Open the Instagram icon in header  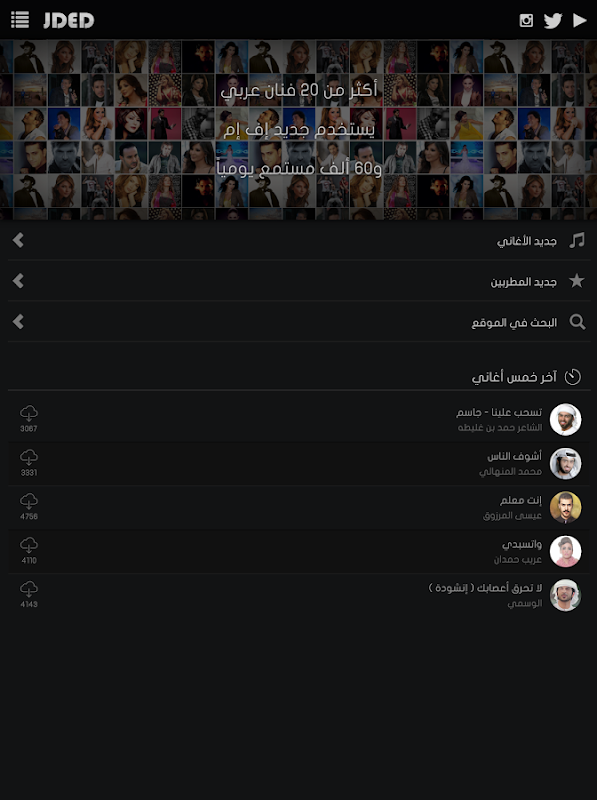pos(526,20)
